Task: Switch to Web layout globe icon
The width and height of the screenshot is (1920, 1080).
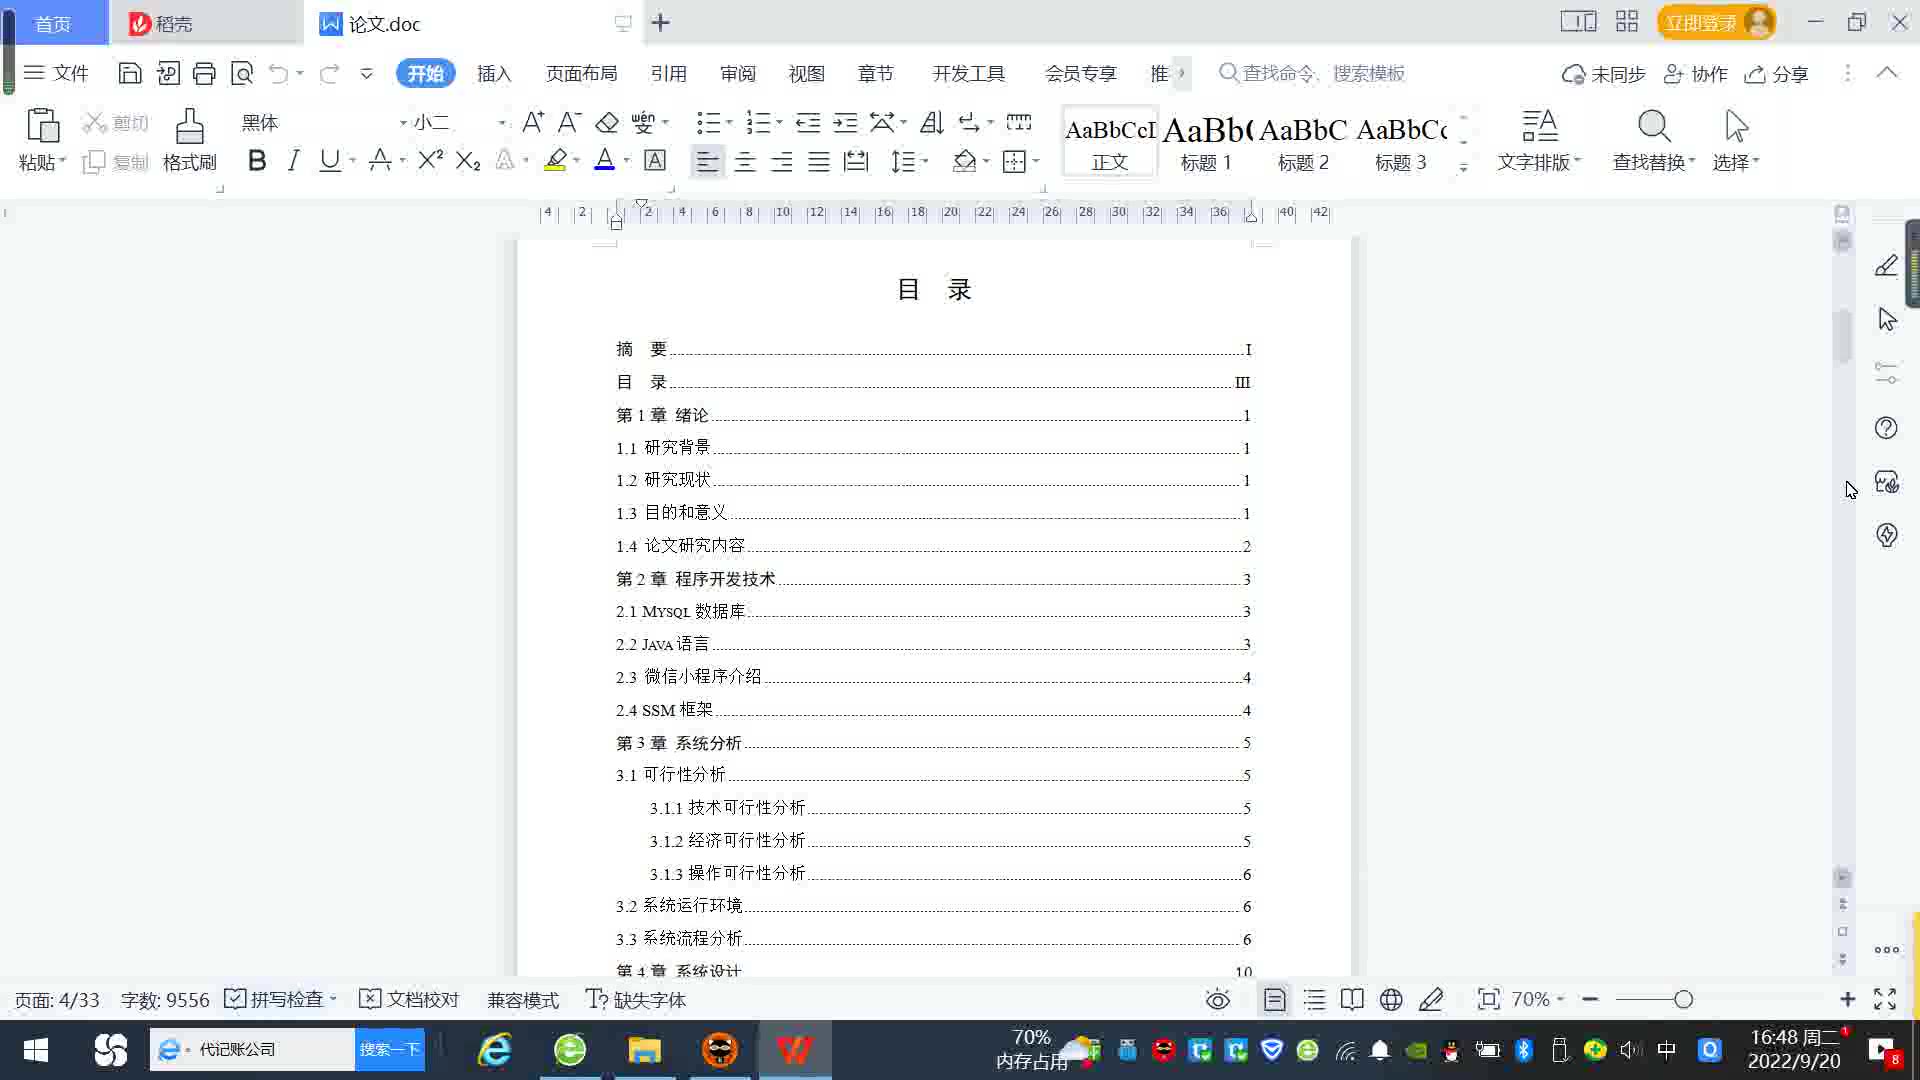Action: point(1391,999)
